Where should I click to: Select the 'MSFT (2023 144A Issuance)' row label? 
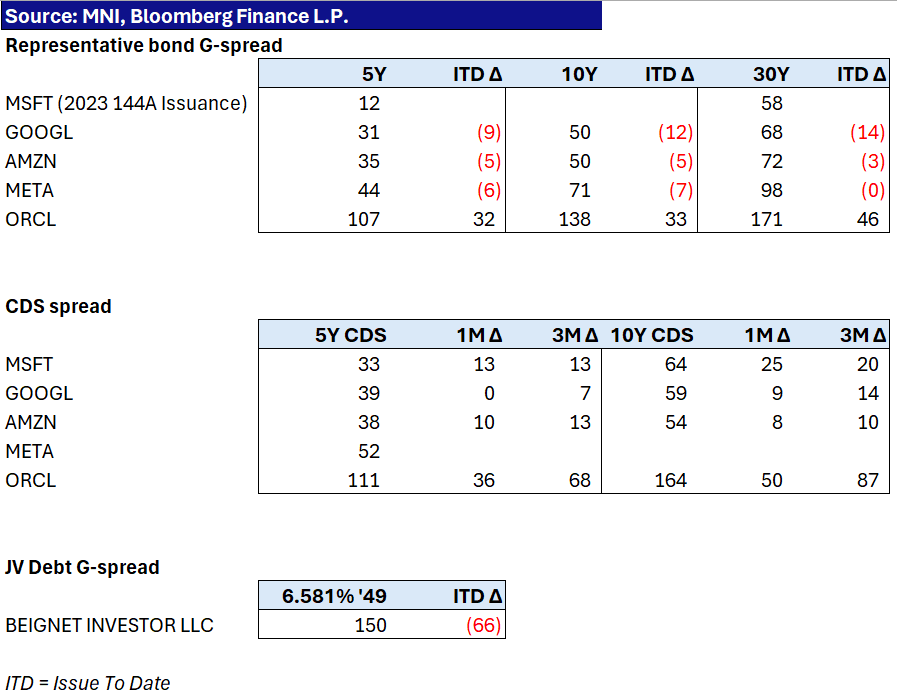126,104
